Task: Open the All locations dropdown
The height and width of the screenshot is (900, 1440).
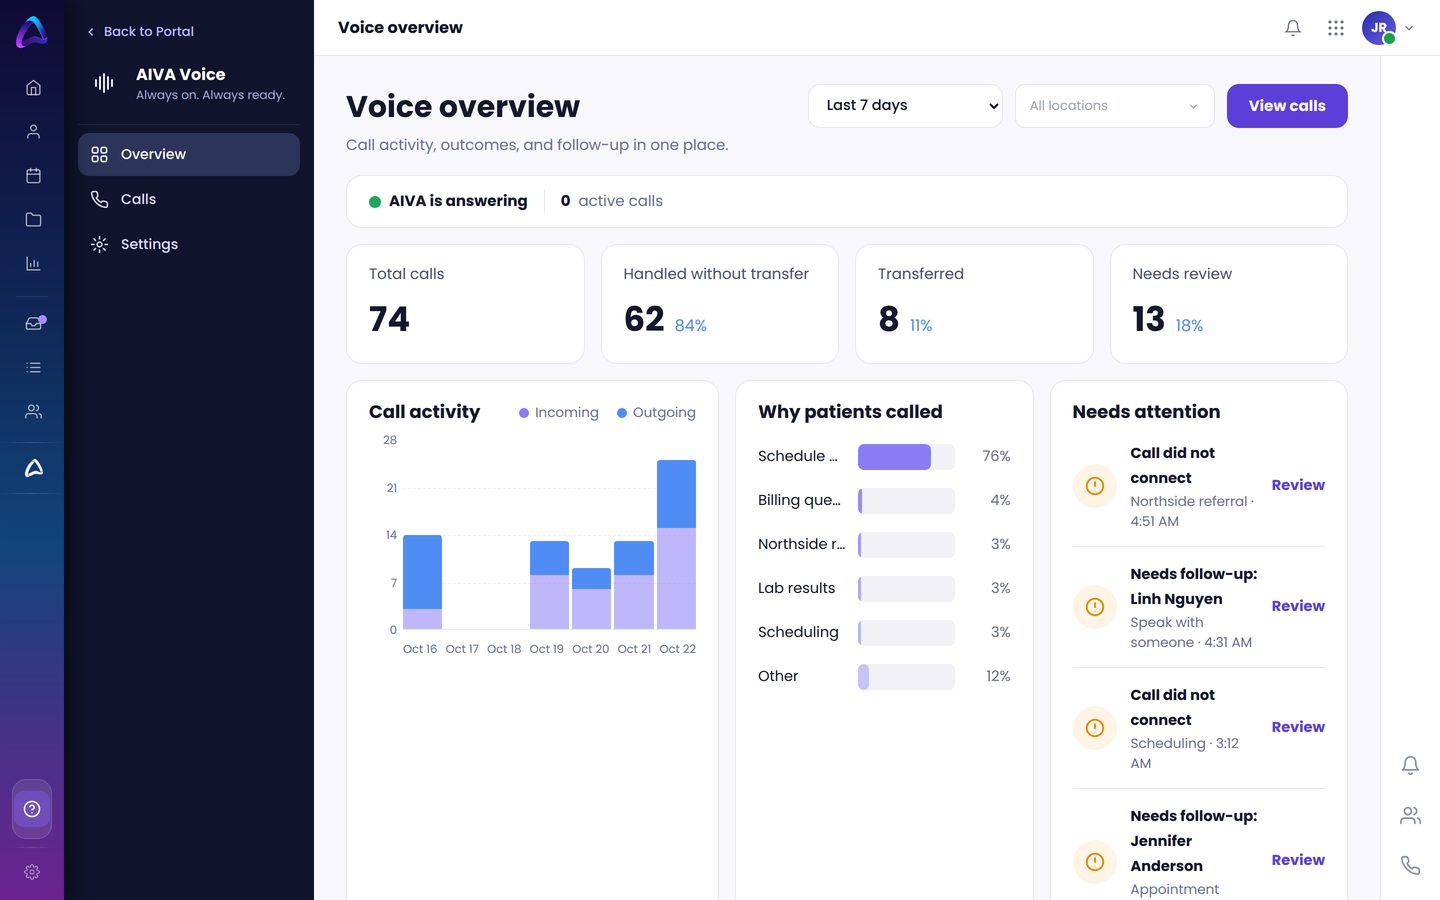Action: pos(1114,106)
